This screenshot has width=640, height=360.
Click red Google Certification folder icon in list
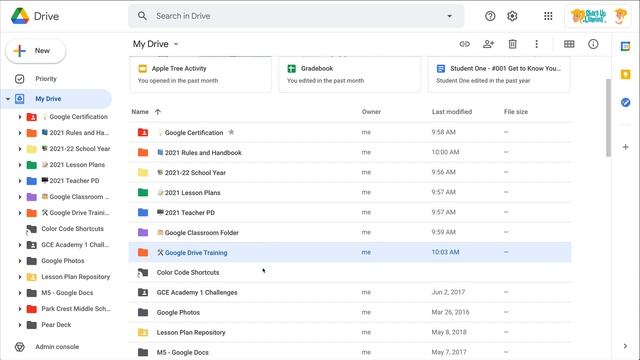[143, 132]
